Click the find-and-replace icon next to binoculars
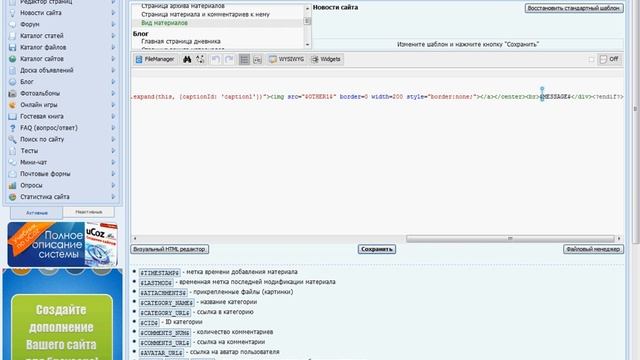Screen dimensions: 640x360 (200, 59)
